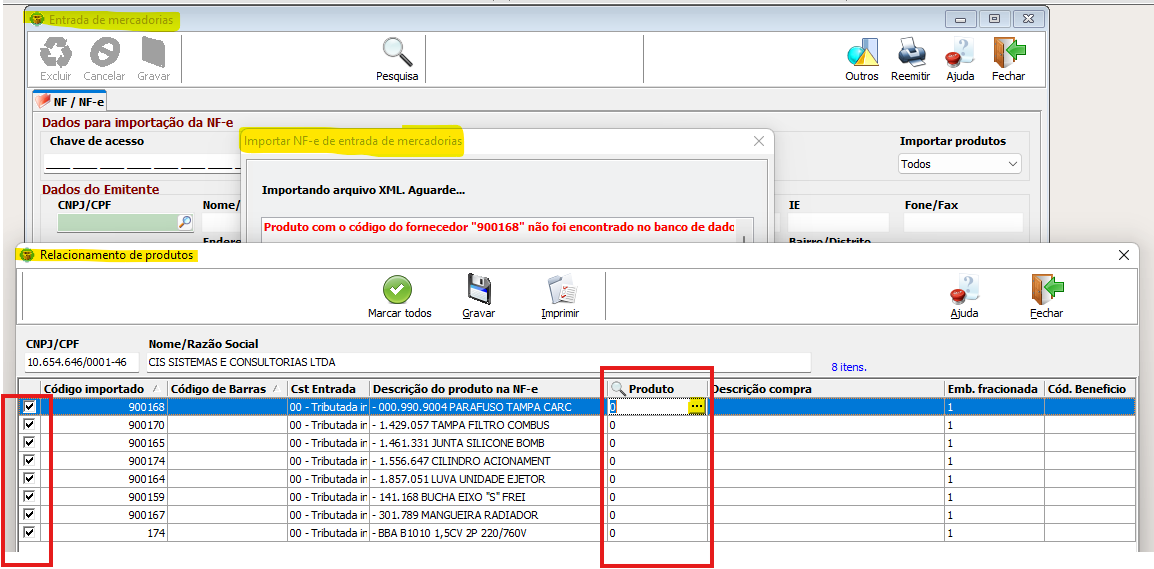
Task: Select the NF / NF-e tab
Action: tap(71, 101)
